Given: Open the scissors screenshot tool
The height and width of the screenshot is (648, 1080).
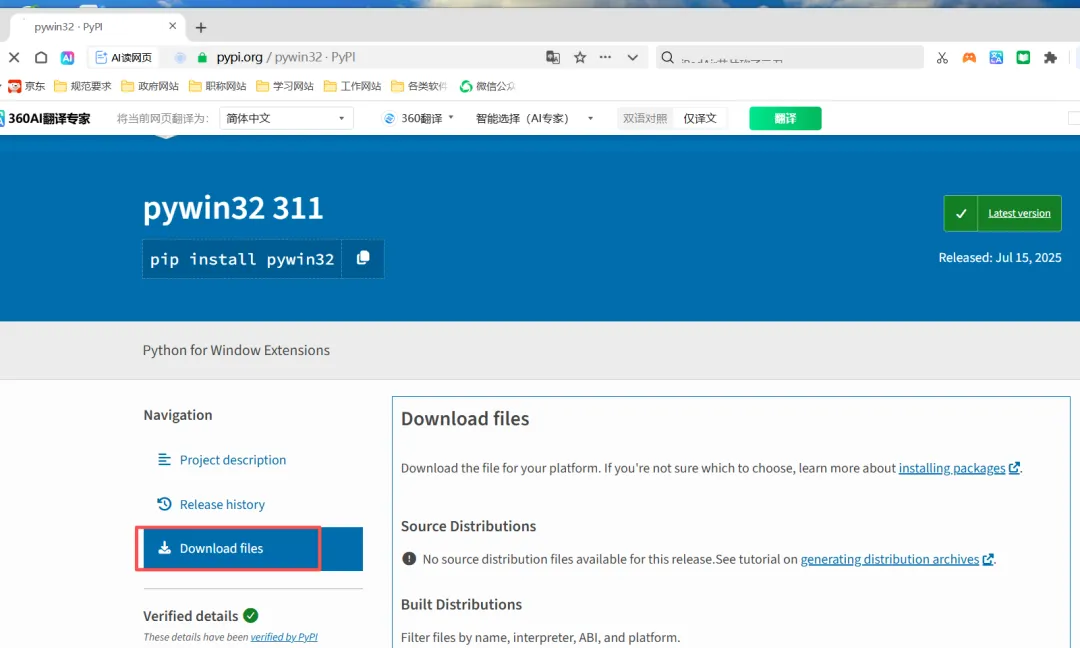Looking at the screenshot, I should (942, 58).
